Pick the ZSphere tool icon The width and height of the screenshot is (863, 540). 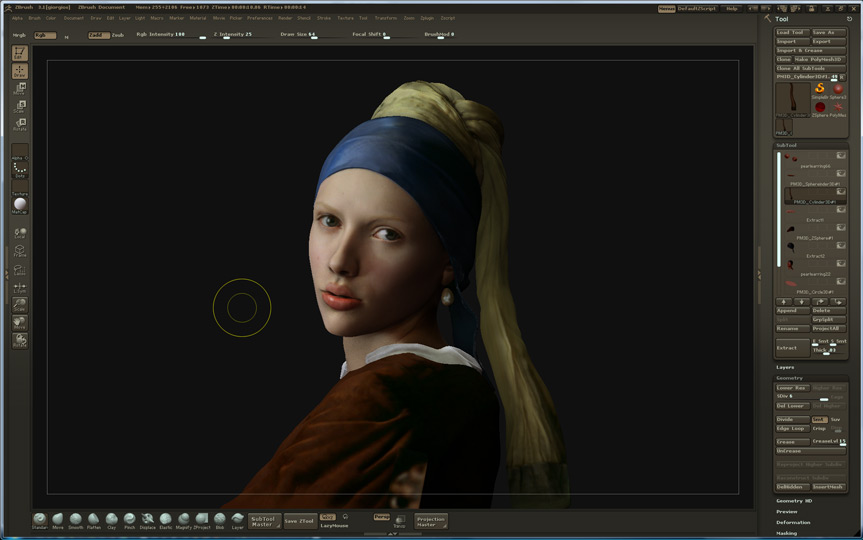pyautogui.click(x=820, y=108)
